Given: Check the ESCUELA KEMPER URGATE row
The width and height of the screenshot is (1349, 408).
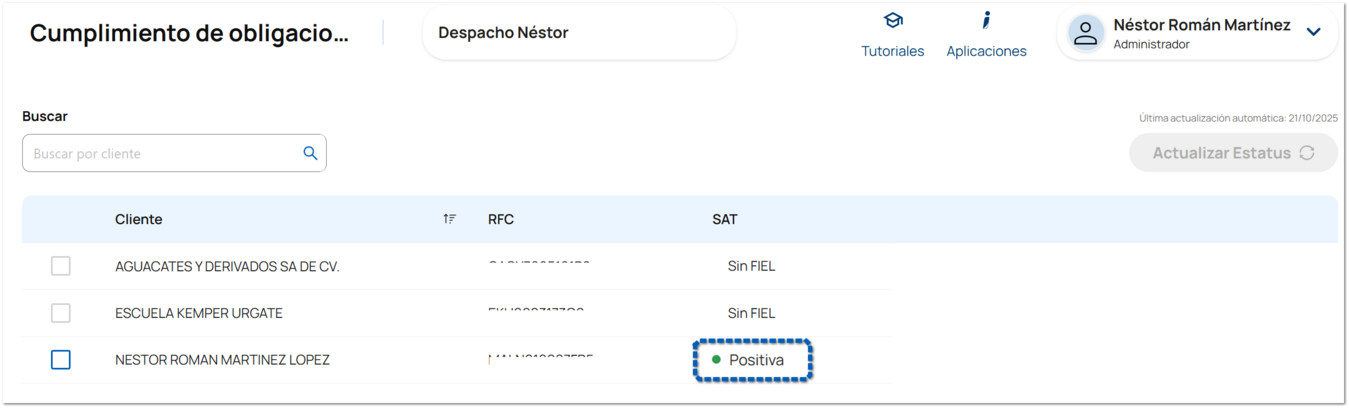Looking at the screenshot, I should 61,313.
